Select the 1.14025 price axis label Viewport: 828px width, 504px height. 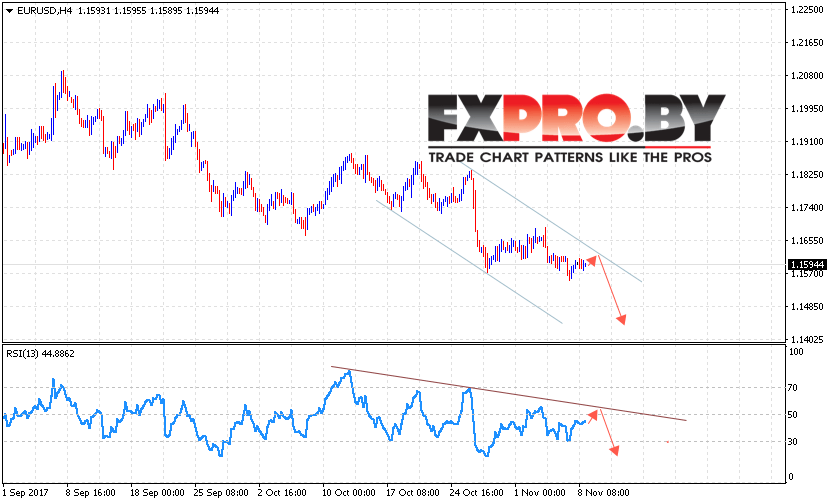807,340
